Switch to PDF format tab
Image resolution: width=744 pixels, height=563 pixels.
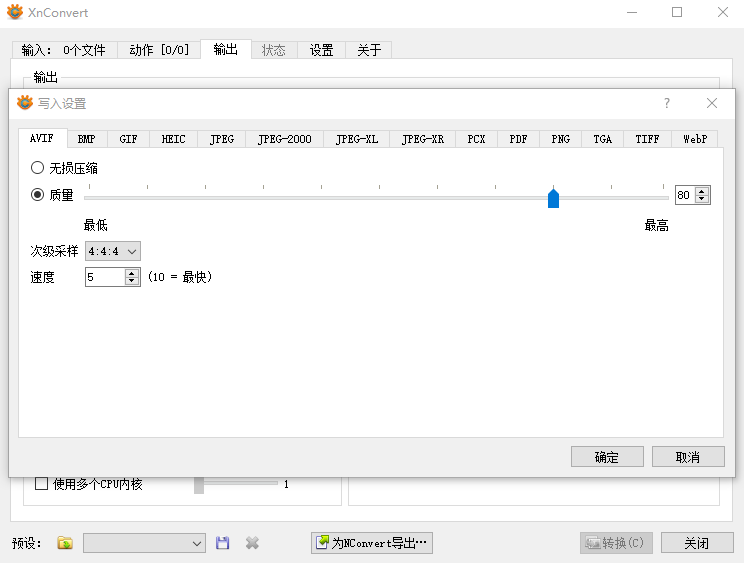point(518,139)
